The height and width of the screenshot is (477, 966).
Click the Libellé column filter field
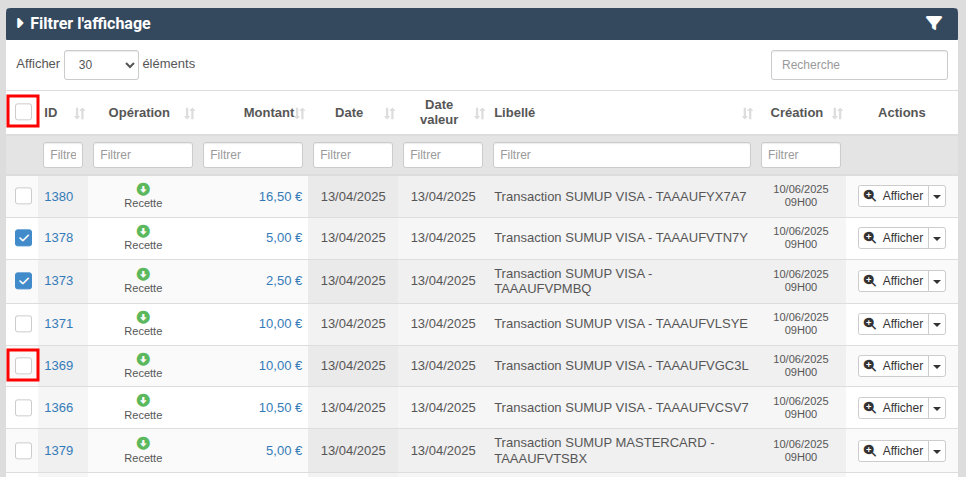622,155
